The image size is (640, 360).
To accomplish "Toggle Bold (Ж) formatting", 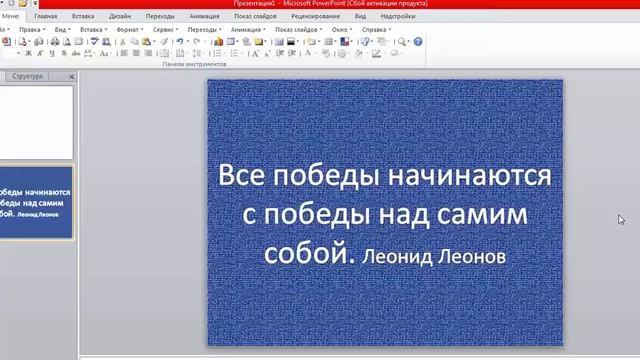I will pyautogui.click(x=28, y=53).
